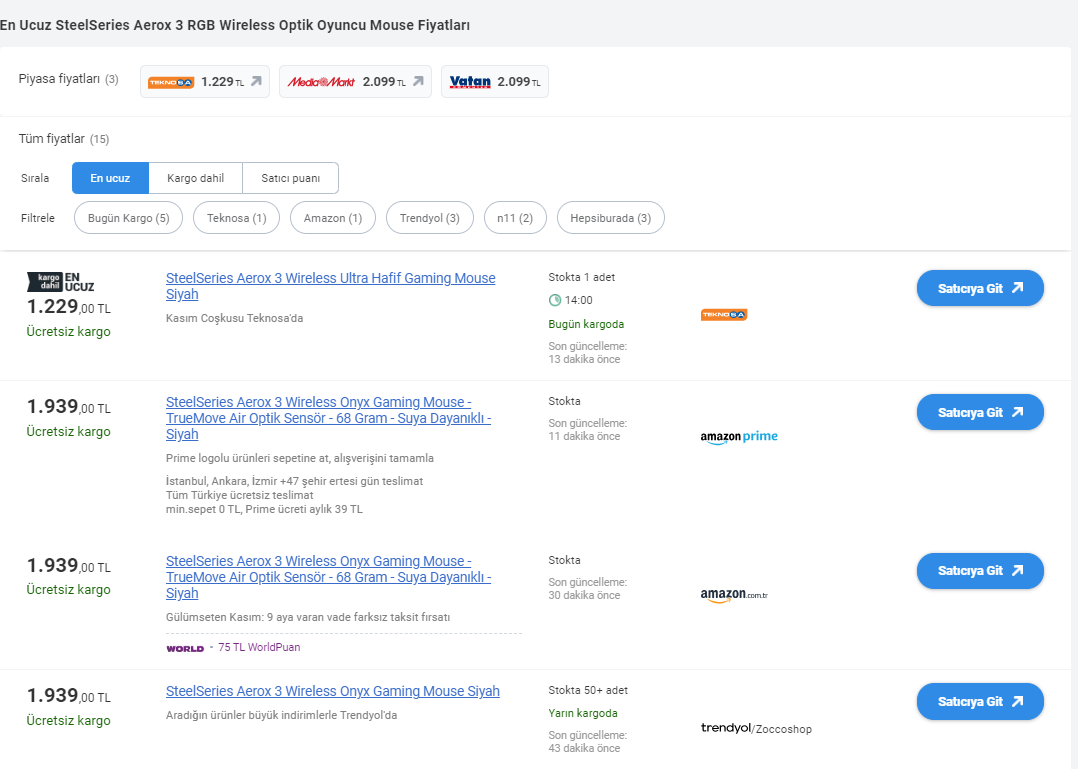Click the Vatan logo in the market prices row
This screenshot has height=769, width=1078.
pyautogui.click(x=470, y=82)
